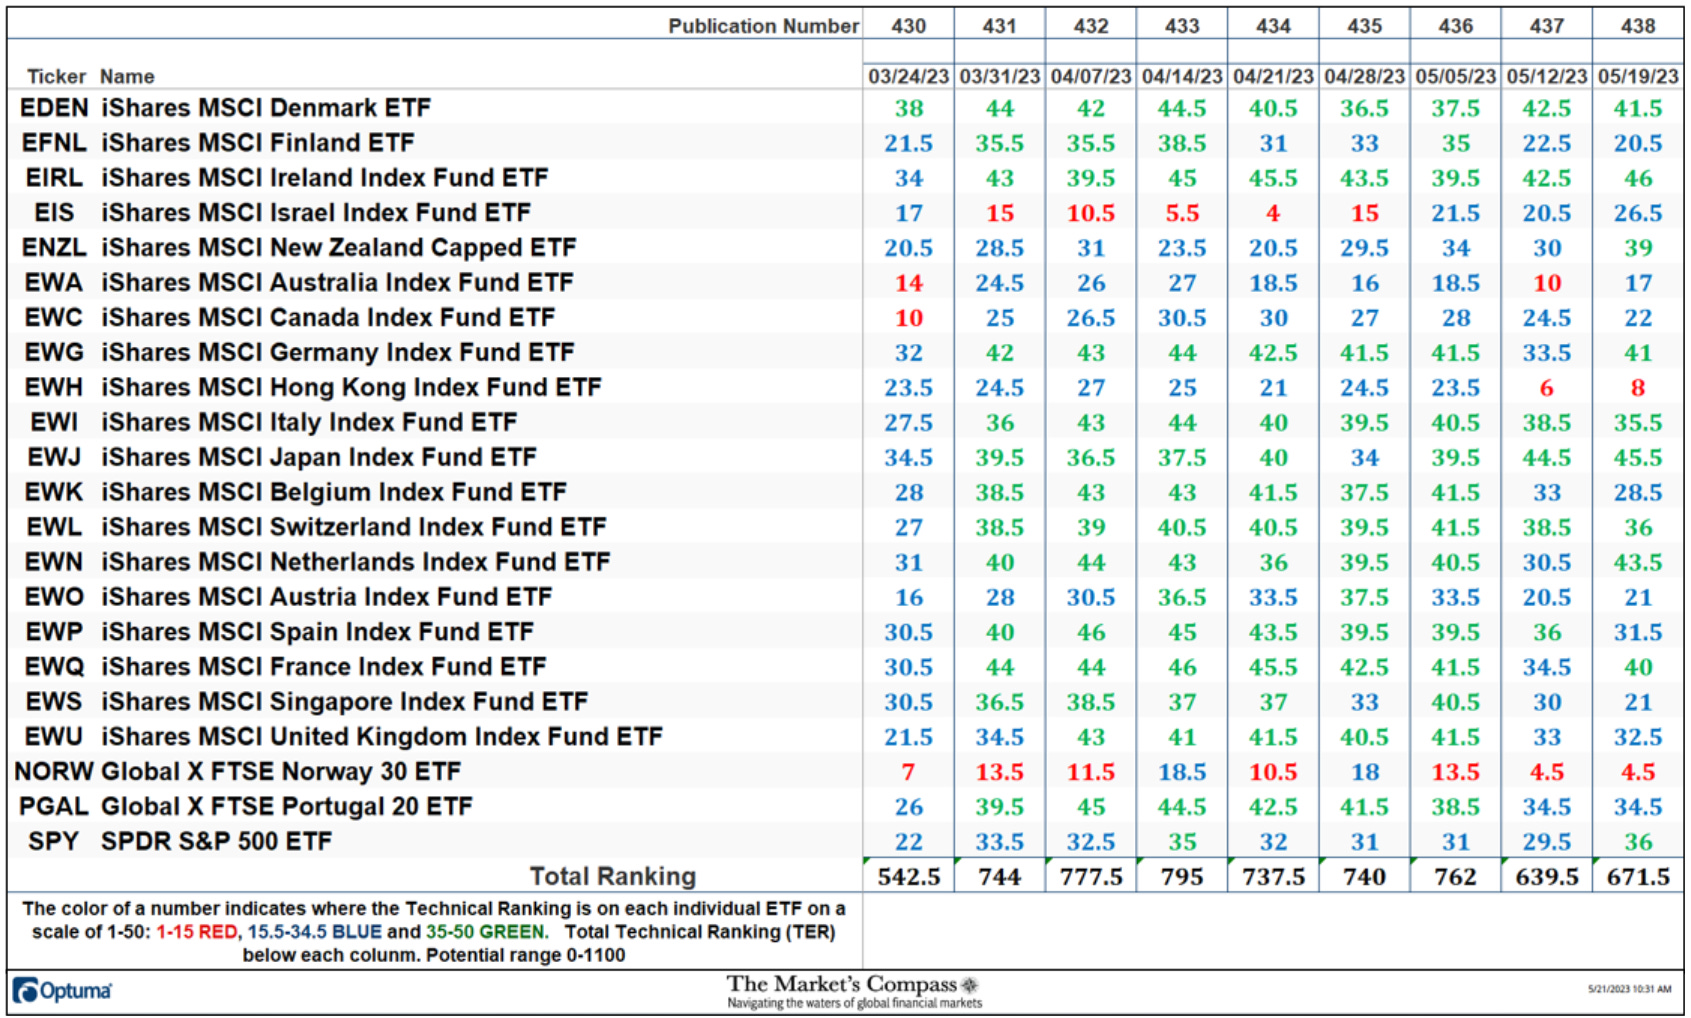Click the 05/19/23 date column header
The image size is (1691, 1018).
tap(1638, 77)
